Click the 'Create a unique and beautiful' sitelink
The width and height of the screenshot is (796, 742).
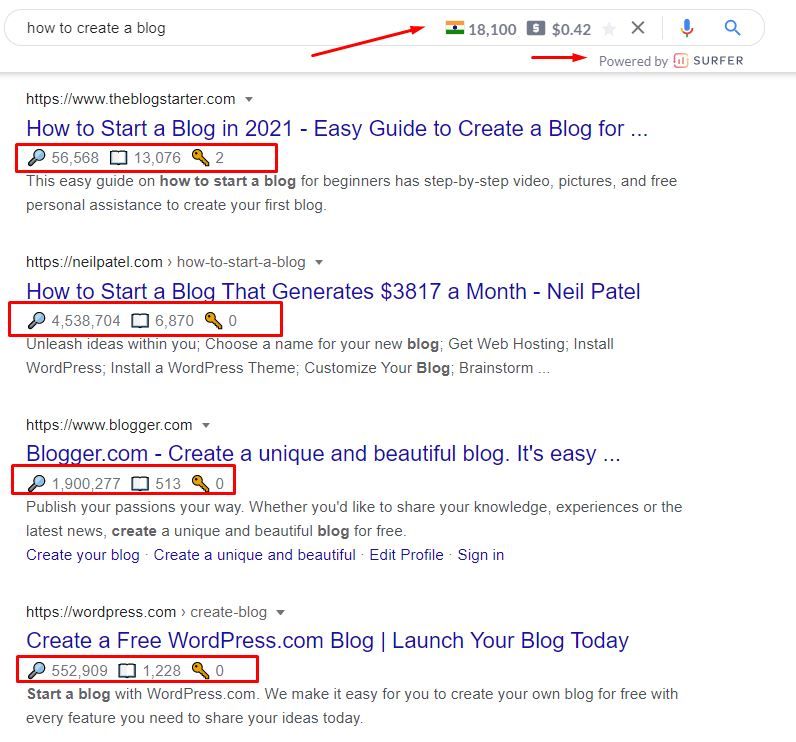point(254,555)
